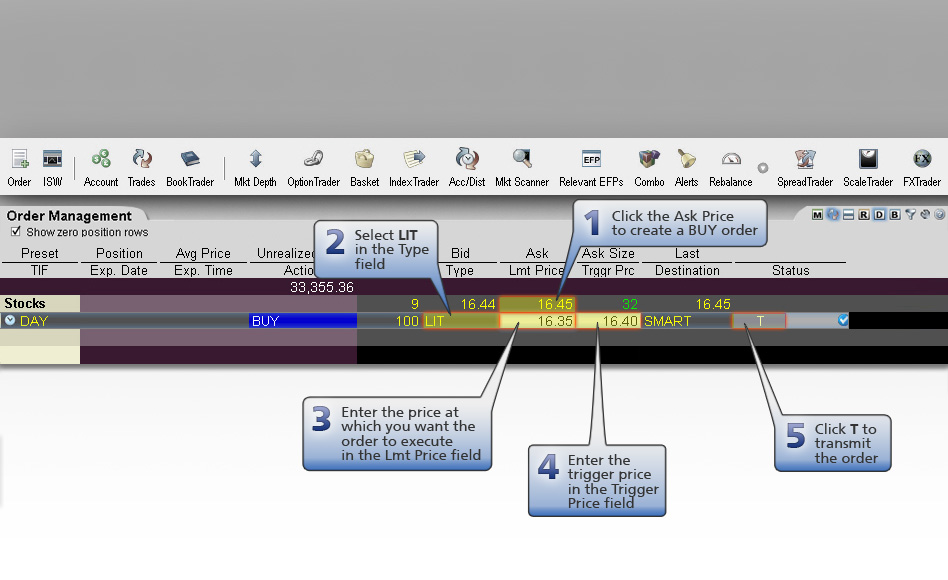
Task: Launch the BookTrader window
Action: point(190,168)
